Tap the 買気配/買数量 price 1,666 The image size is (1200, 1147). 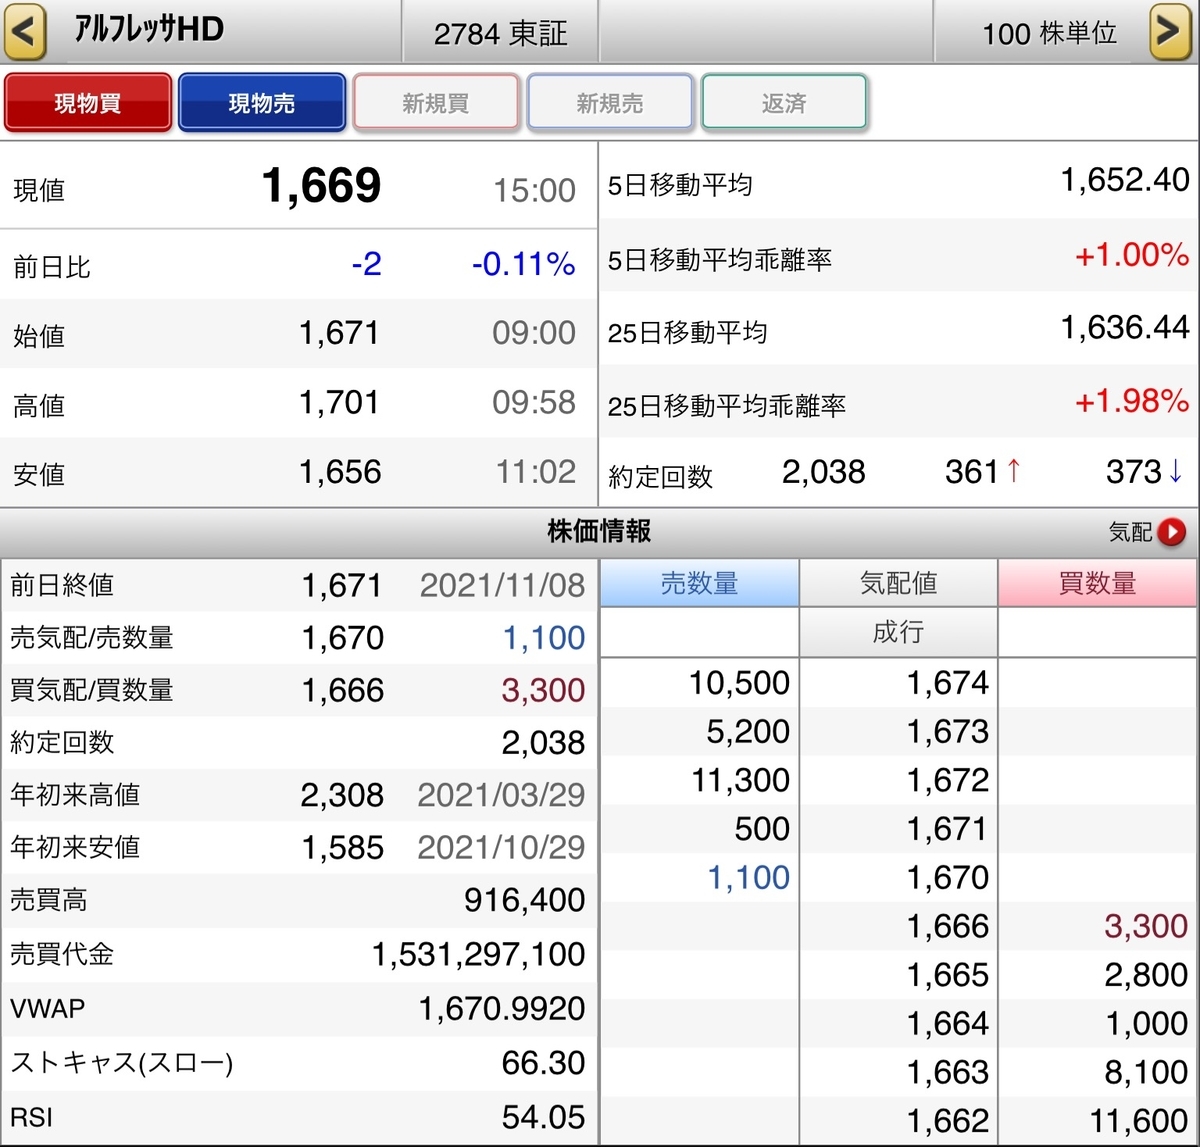point(343,690)
